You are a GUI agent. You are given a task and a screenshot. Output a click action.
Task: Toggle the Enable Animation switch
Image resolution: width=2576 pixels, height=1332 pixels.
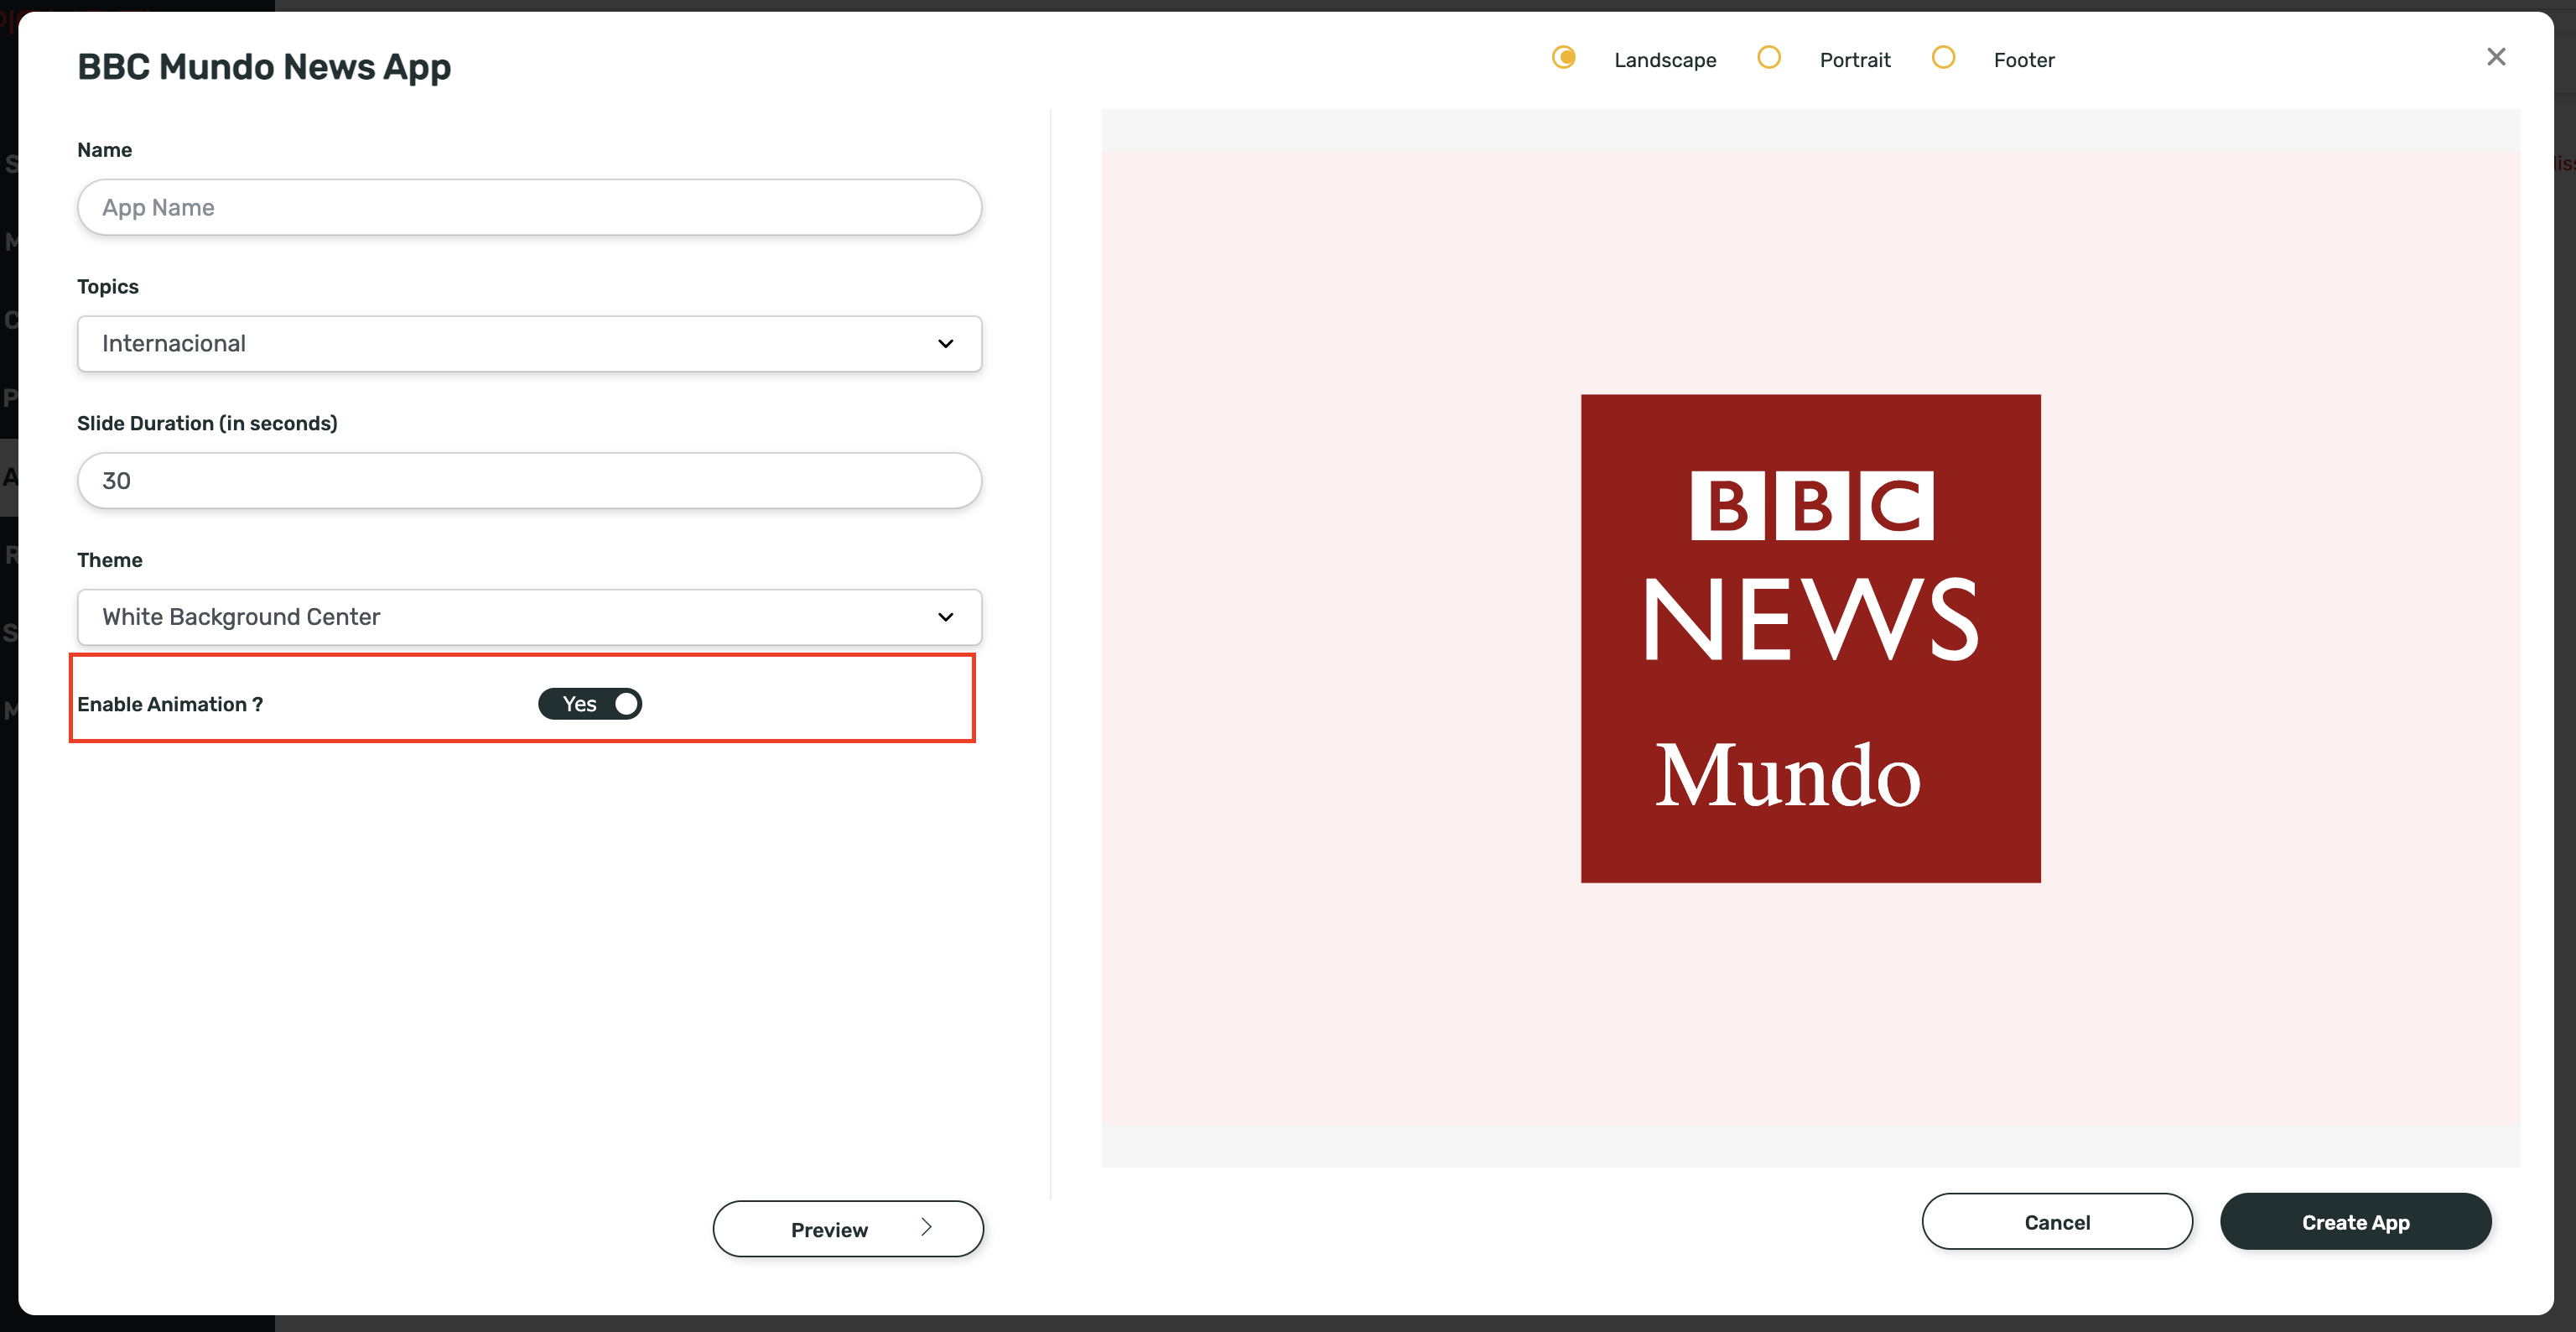590,704
